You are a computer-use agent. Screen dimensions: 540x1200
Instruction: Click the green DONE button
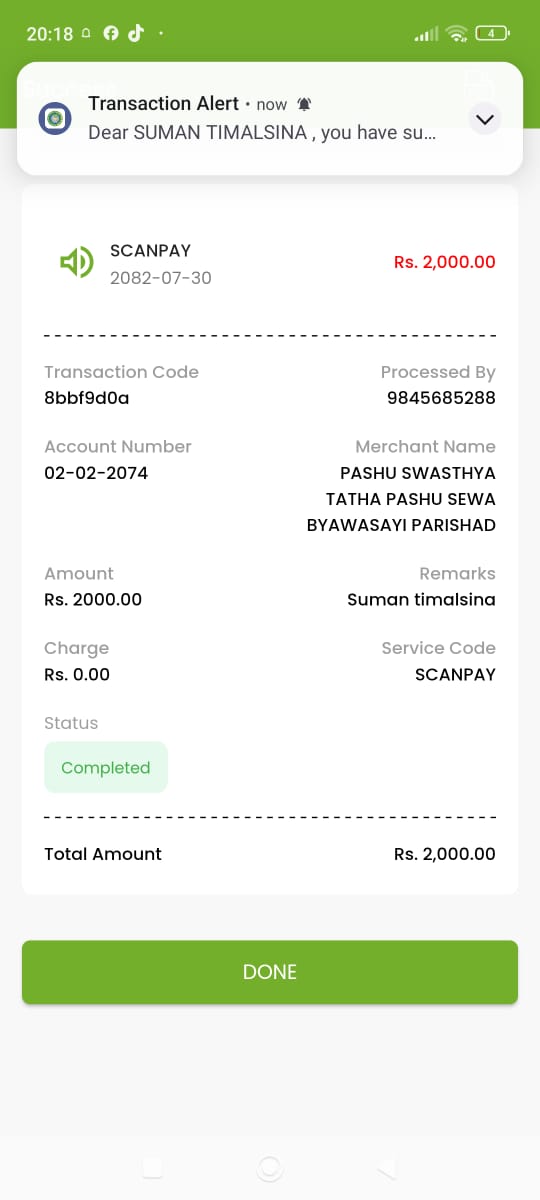[270, 972]
